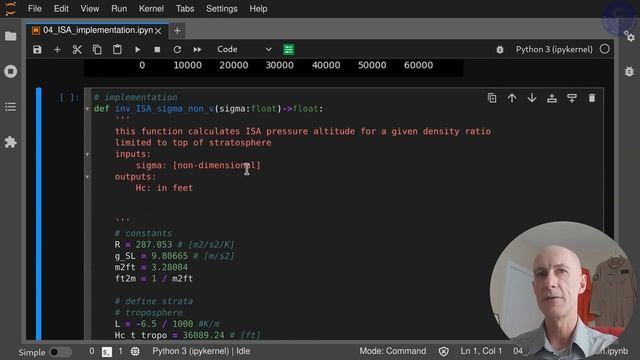The width and height of the screenshot is (640, 360).
Task: Open the Settings menu
Action: click(222, 9)
